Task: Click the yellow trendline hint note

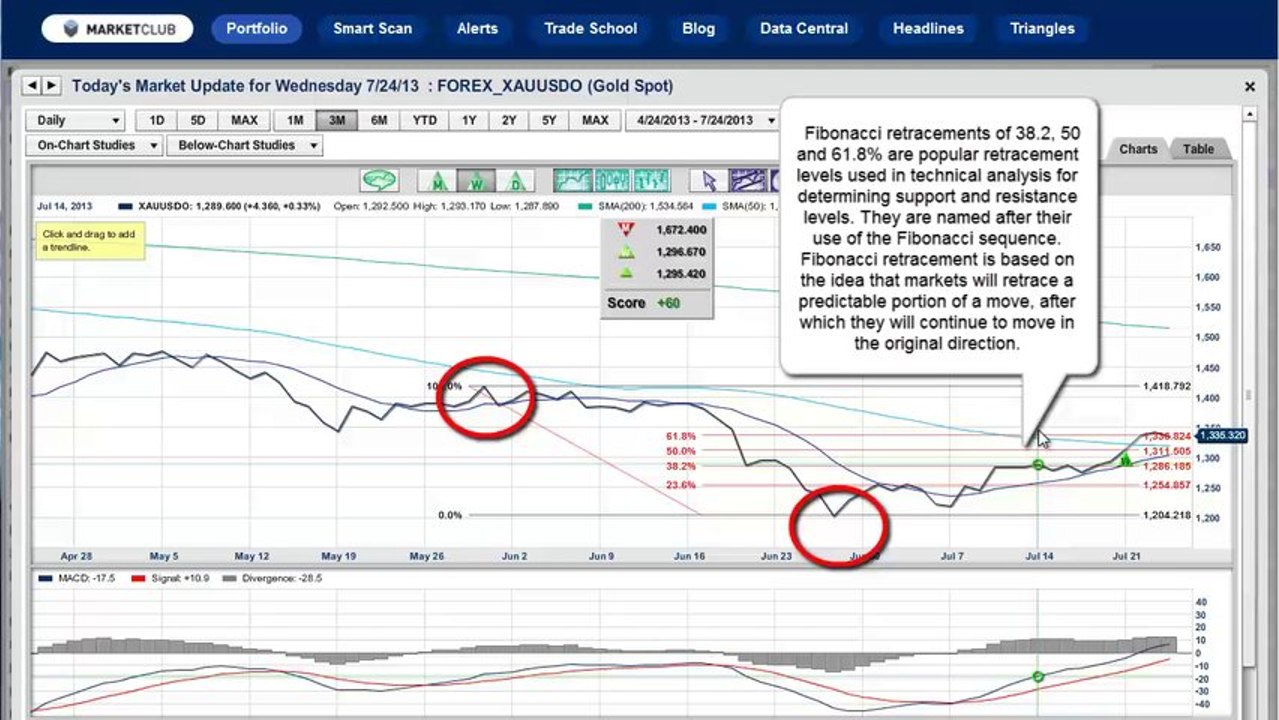Action: tap(91, 241)
